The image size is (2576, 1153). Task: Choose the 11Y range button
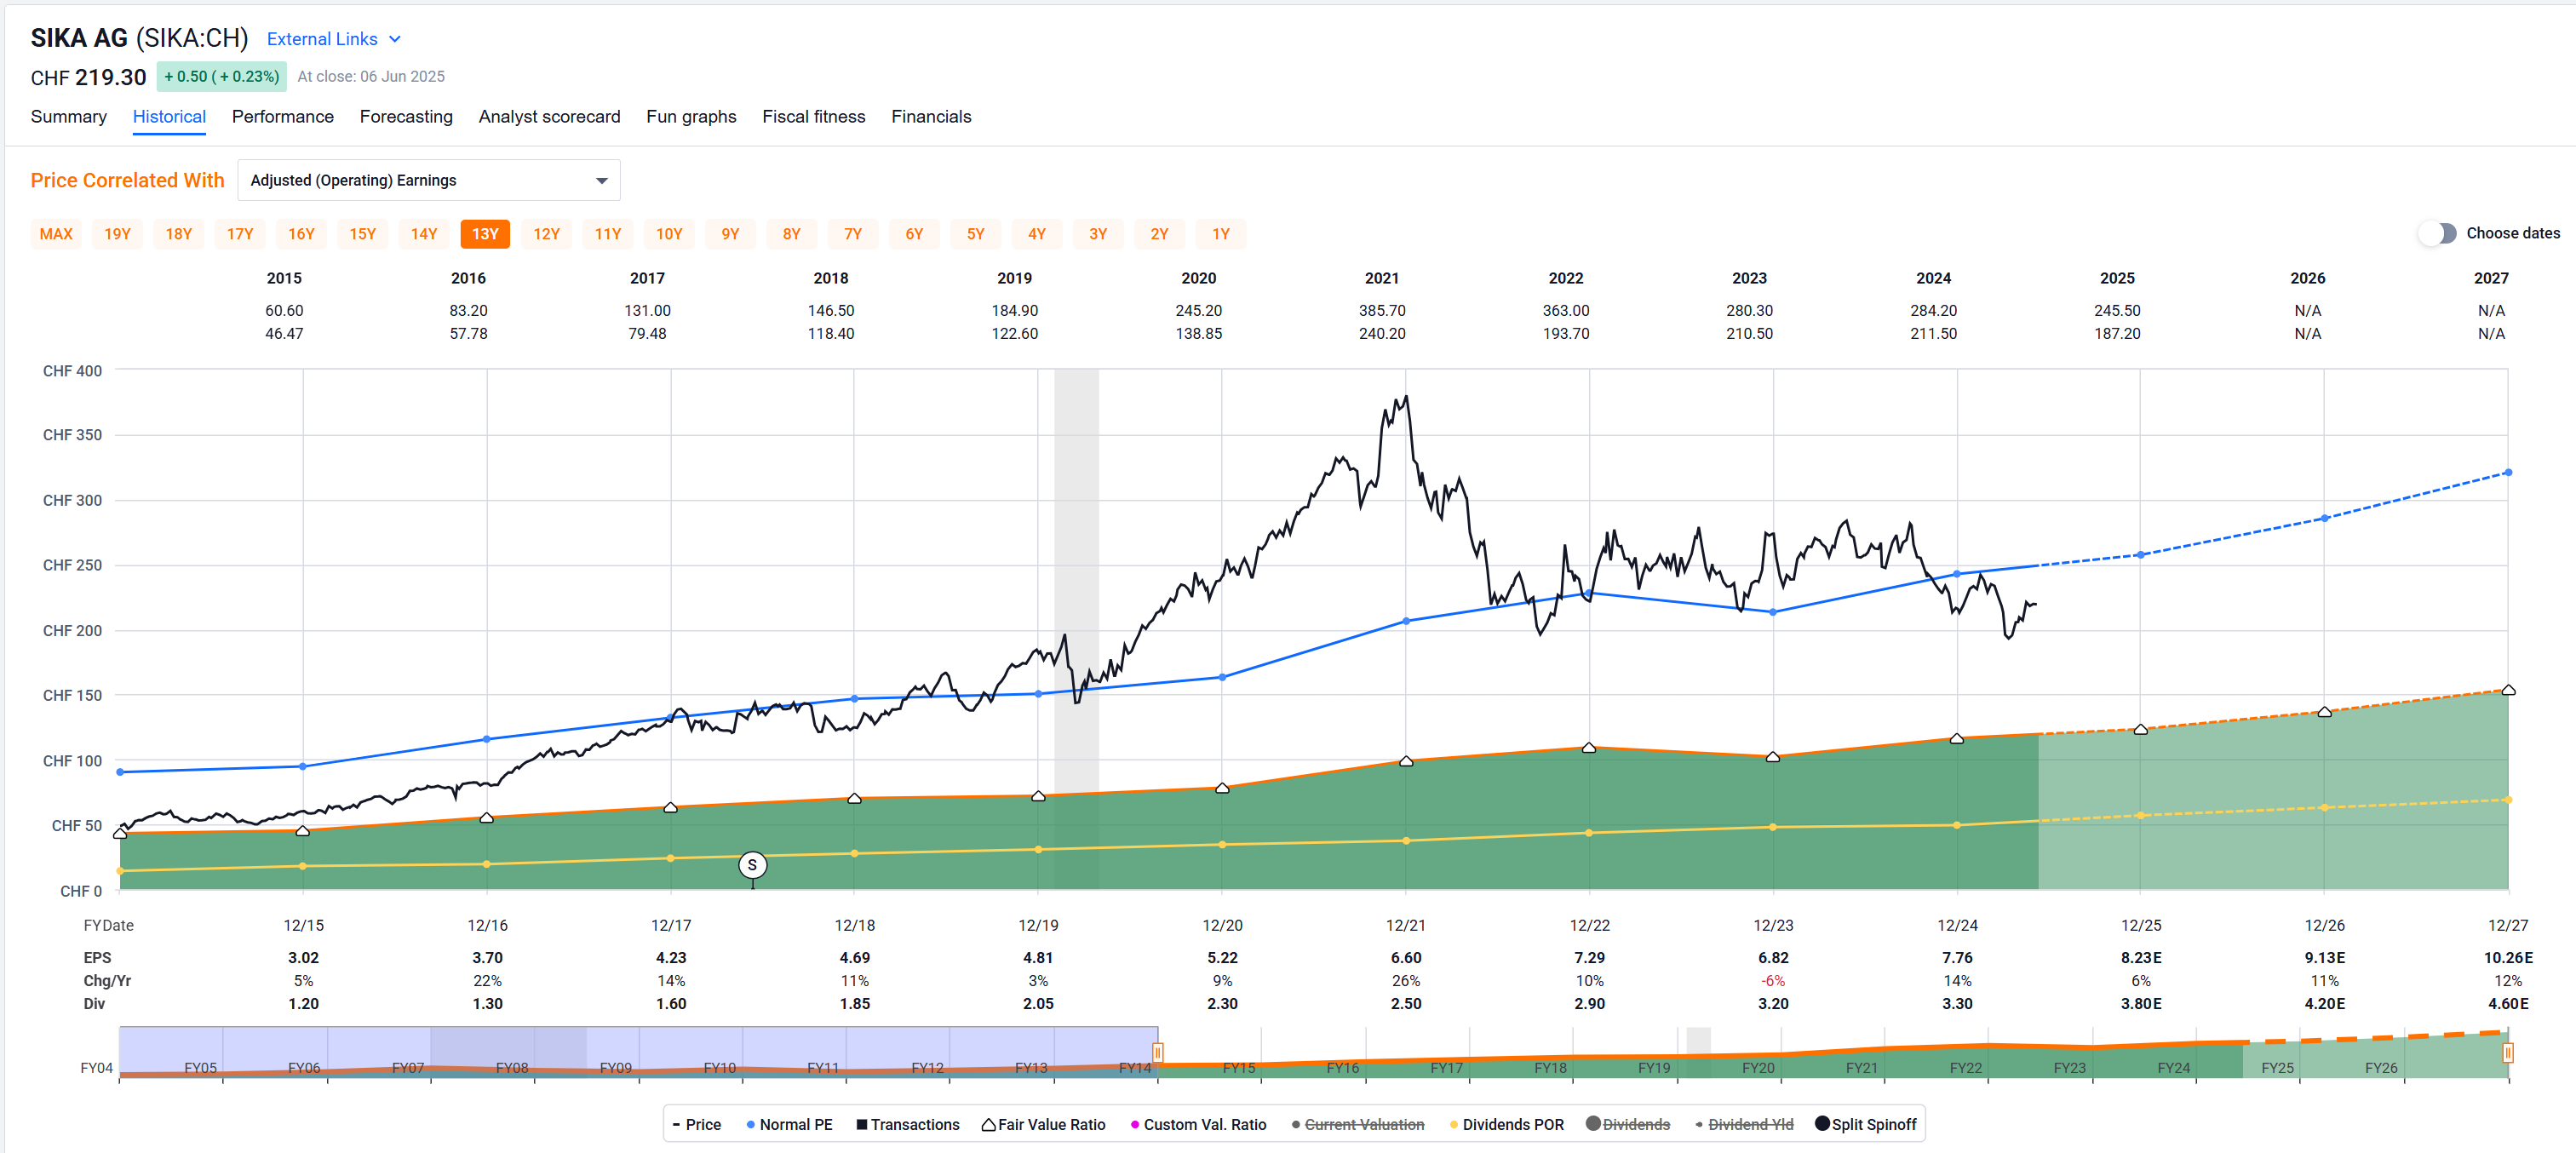pos(608,234)
